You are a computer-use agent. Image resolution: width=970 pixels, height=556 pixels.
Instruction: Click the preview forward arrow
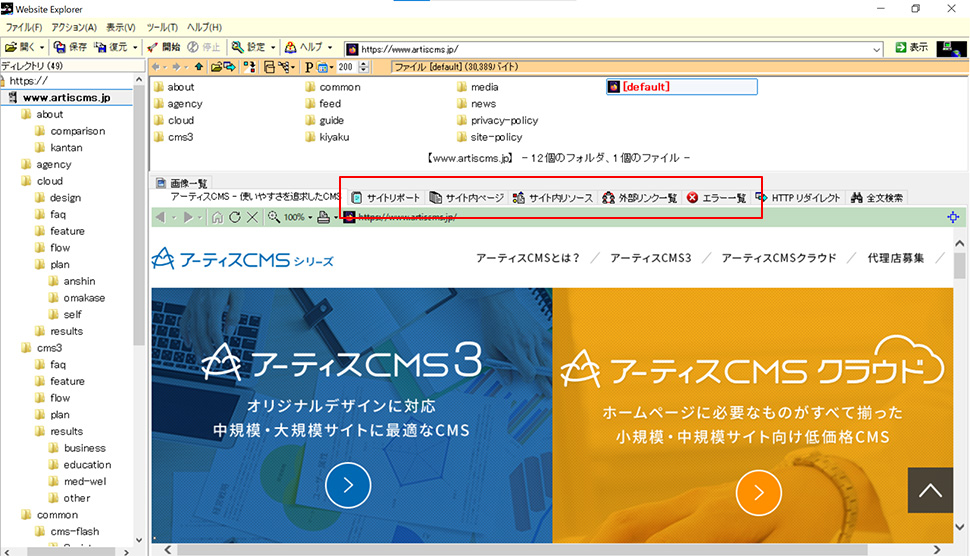click(188, 217)
